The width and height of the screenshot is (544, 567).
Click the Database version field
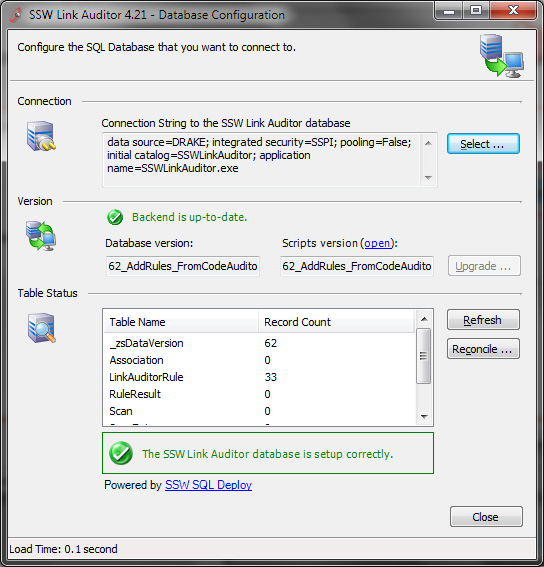click(x=183, y=266)
